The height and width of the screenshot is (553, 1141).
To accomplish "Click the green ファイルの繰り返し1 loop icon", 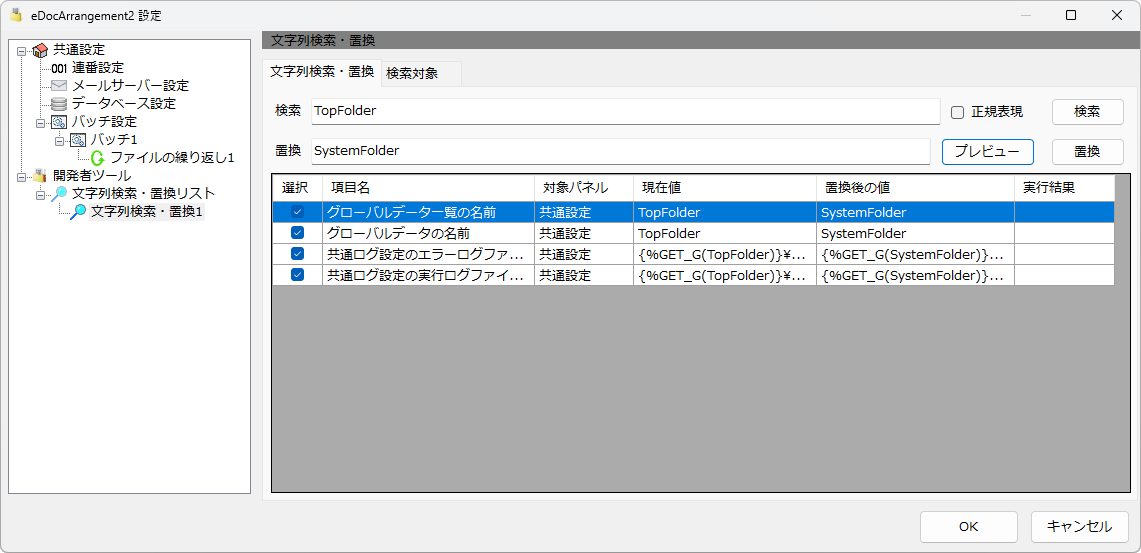I will [x=98, y=158].
